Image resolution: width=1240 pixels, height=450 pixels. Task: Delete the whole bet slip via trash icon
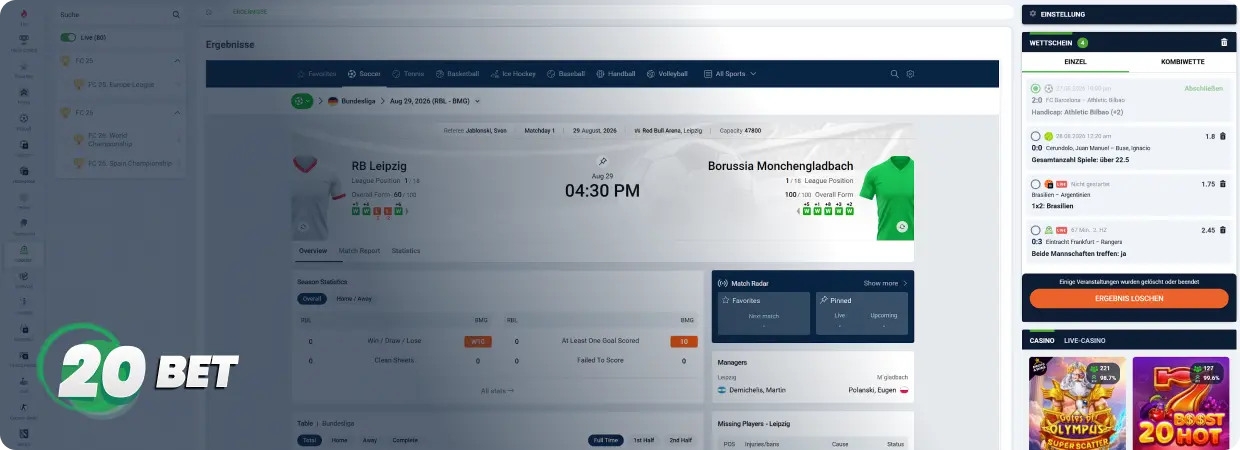pyautogui.click(x=1224, y=43)
